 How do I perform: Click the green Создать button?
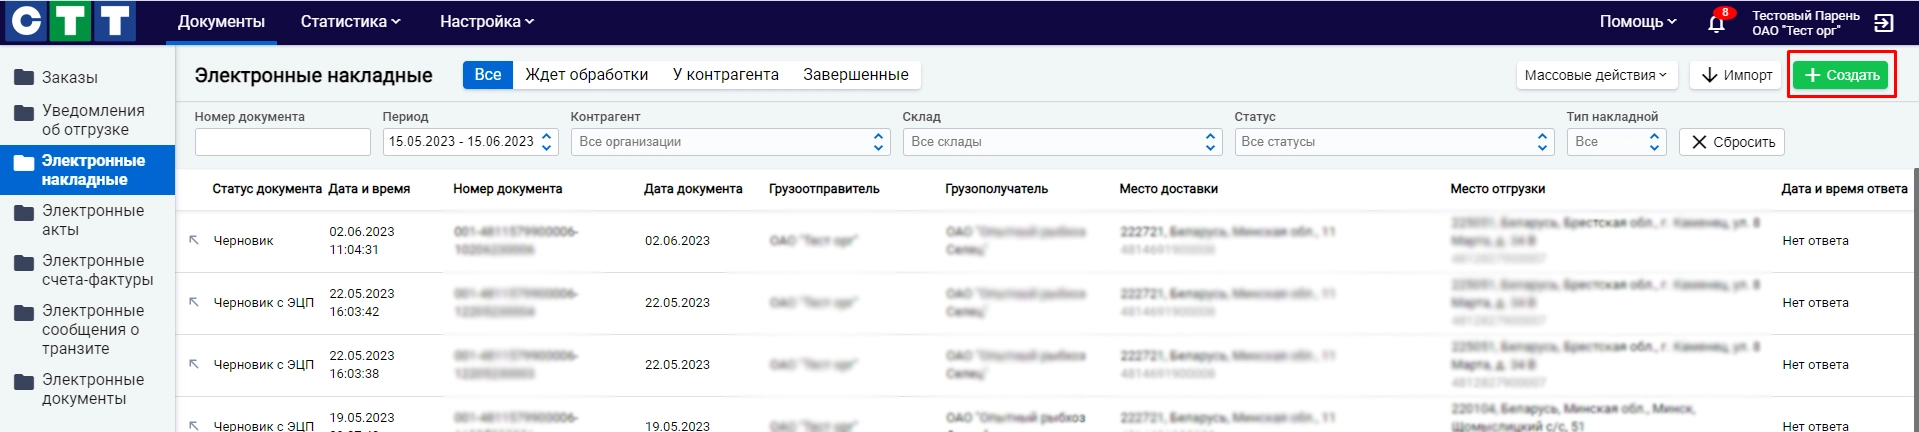tap(1841, 75)
